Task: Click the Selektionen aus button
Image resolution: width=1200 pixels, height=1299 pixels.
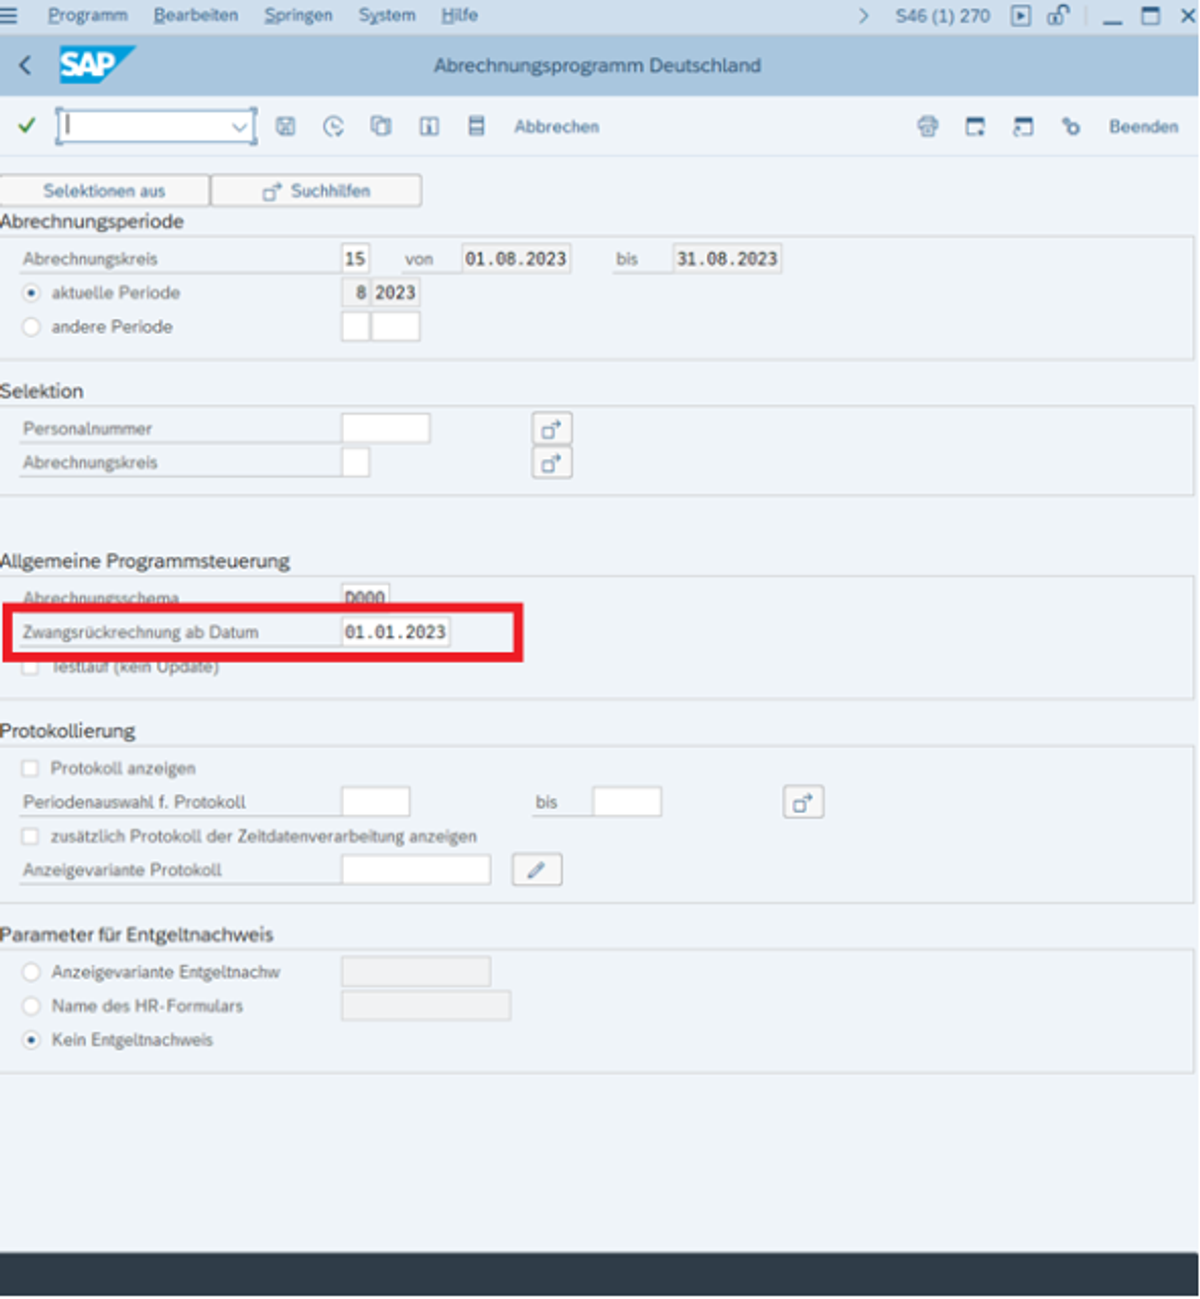Action: pyautogui.click(x=106, y=190)
